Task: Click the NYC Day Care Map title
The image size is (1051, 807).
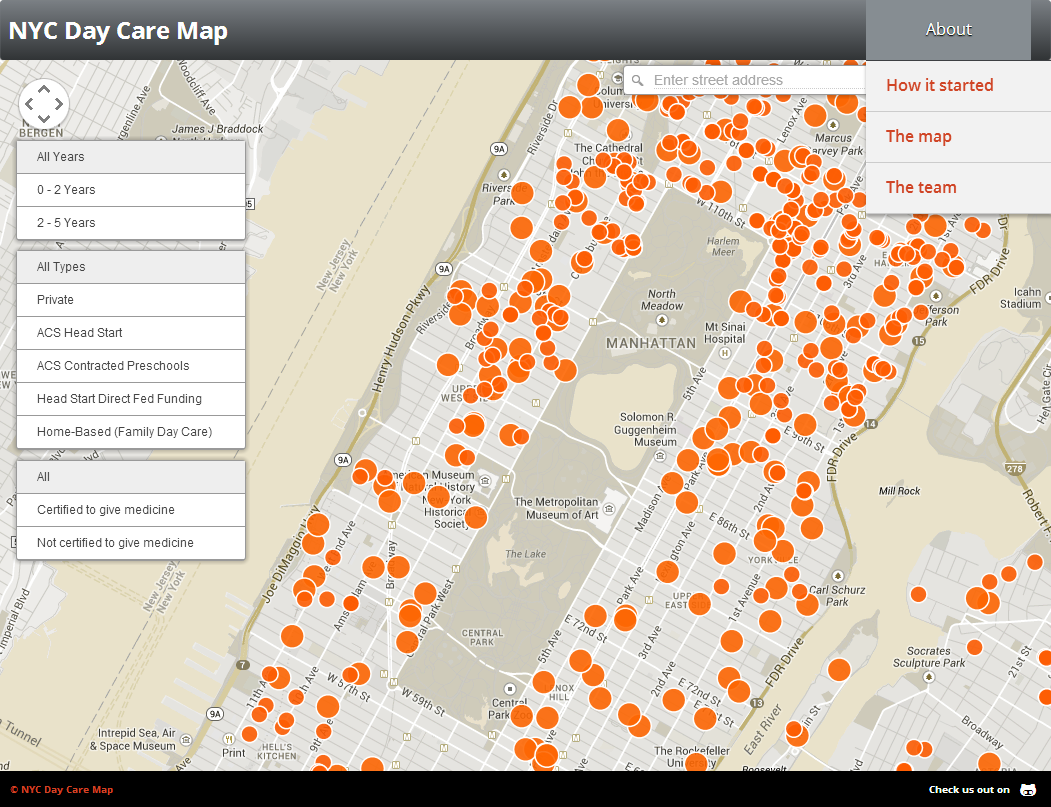Action: [118, 31]
